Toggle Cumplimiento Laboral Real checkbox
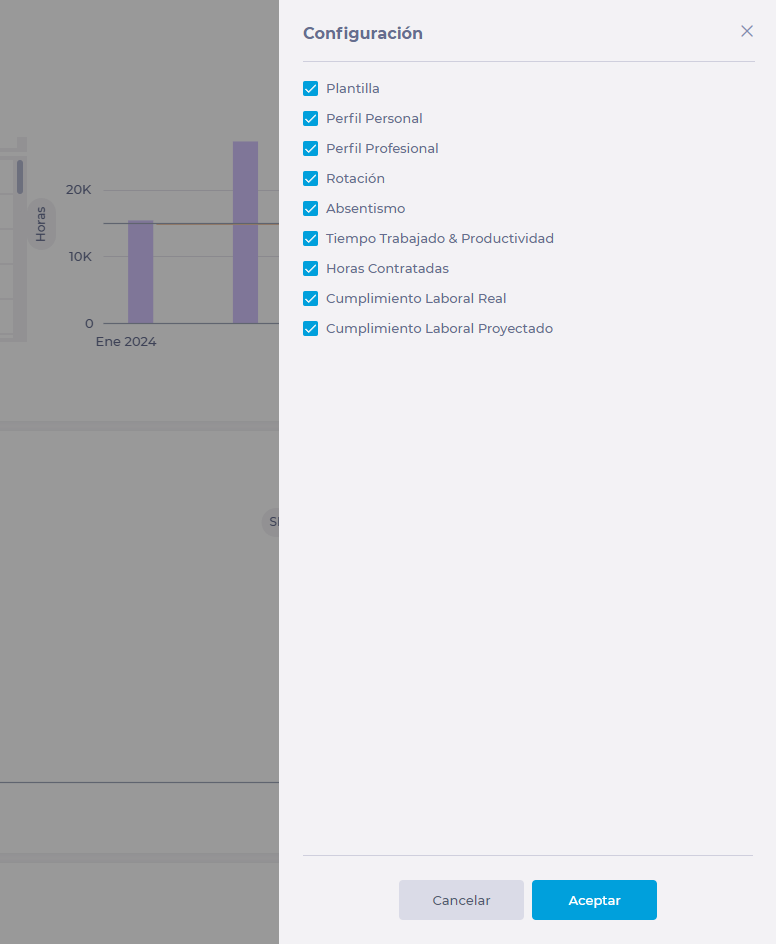The image size is (776, 944). 310,299
